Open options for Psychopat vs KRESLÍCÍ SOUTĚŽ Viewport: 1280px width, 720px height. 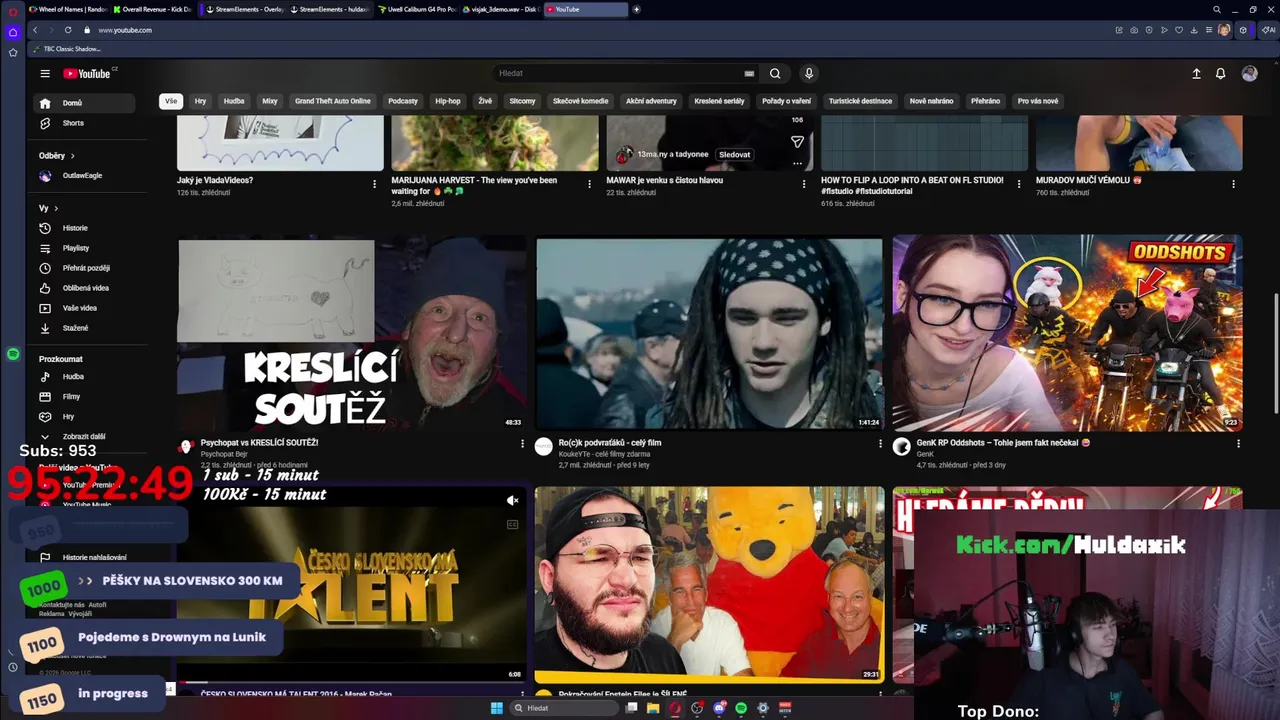522,444
